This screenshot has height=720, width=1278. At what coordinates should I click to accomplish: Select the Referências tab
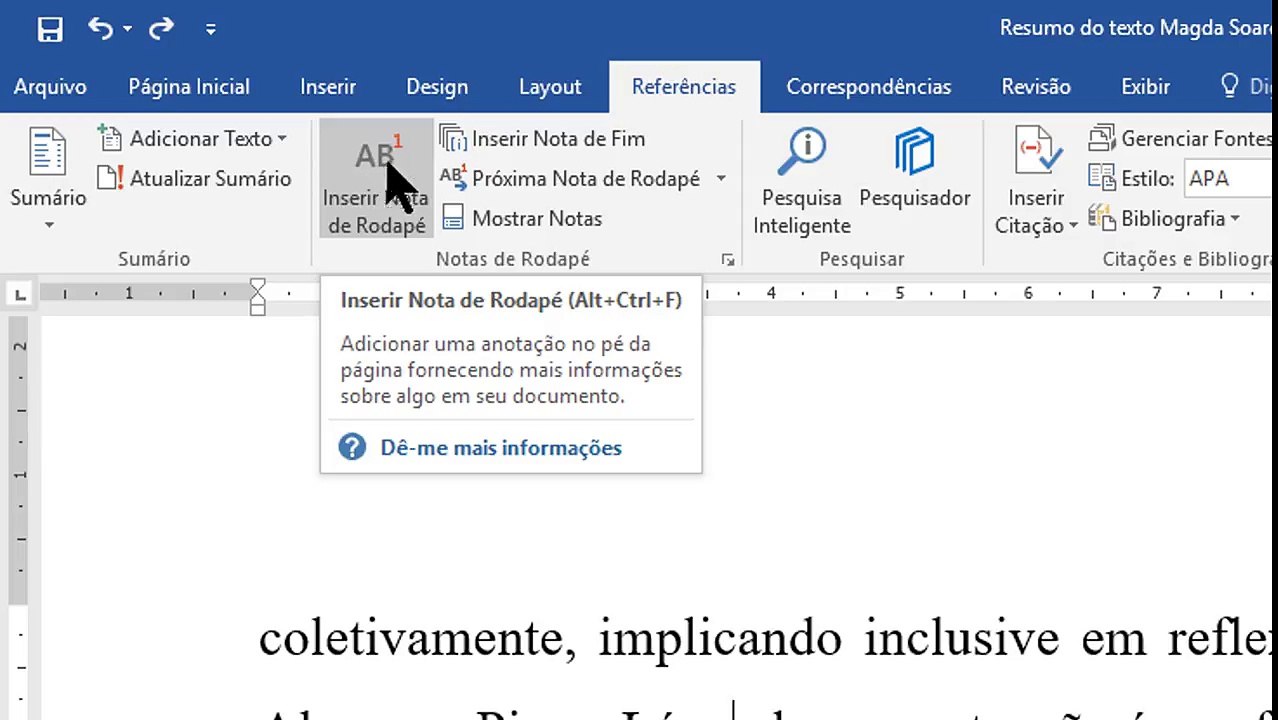point(684,87)
